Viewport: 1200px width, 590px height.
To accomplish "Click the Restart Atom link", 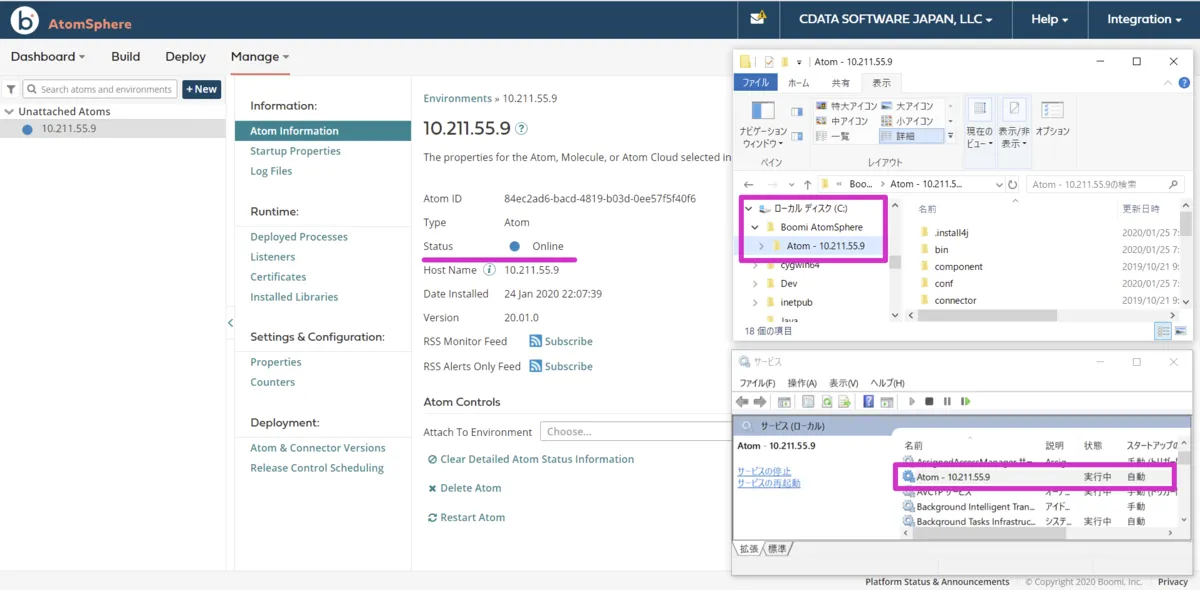I will [466, 518].
